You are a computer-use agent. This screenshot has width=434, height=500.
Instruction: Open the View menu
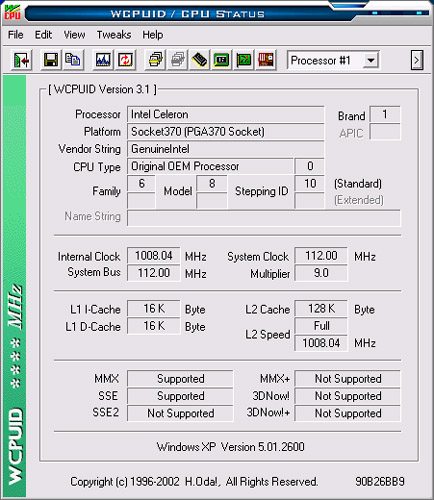[x=74, y=35]
